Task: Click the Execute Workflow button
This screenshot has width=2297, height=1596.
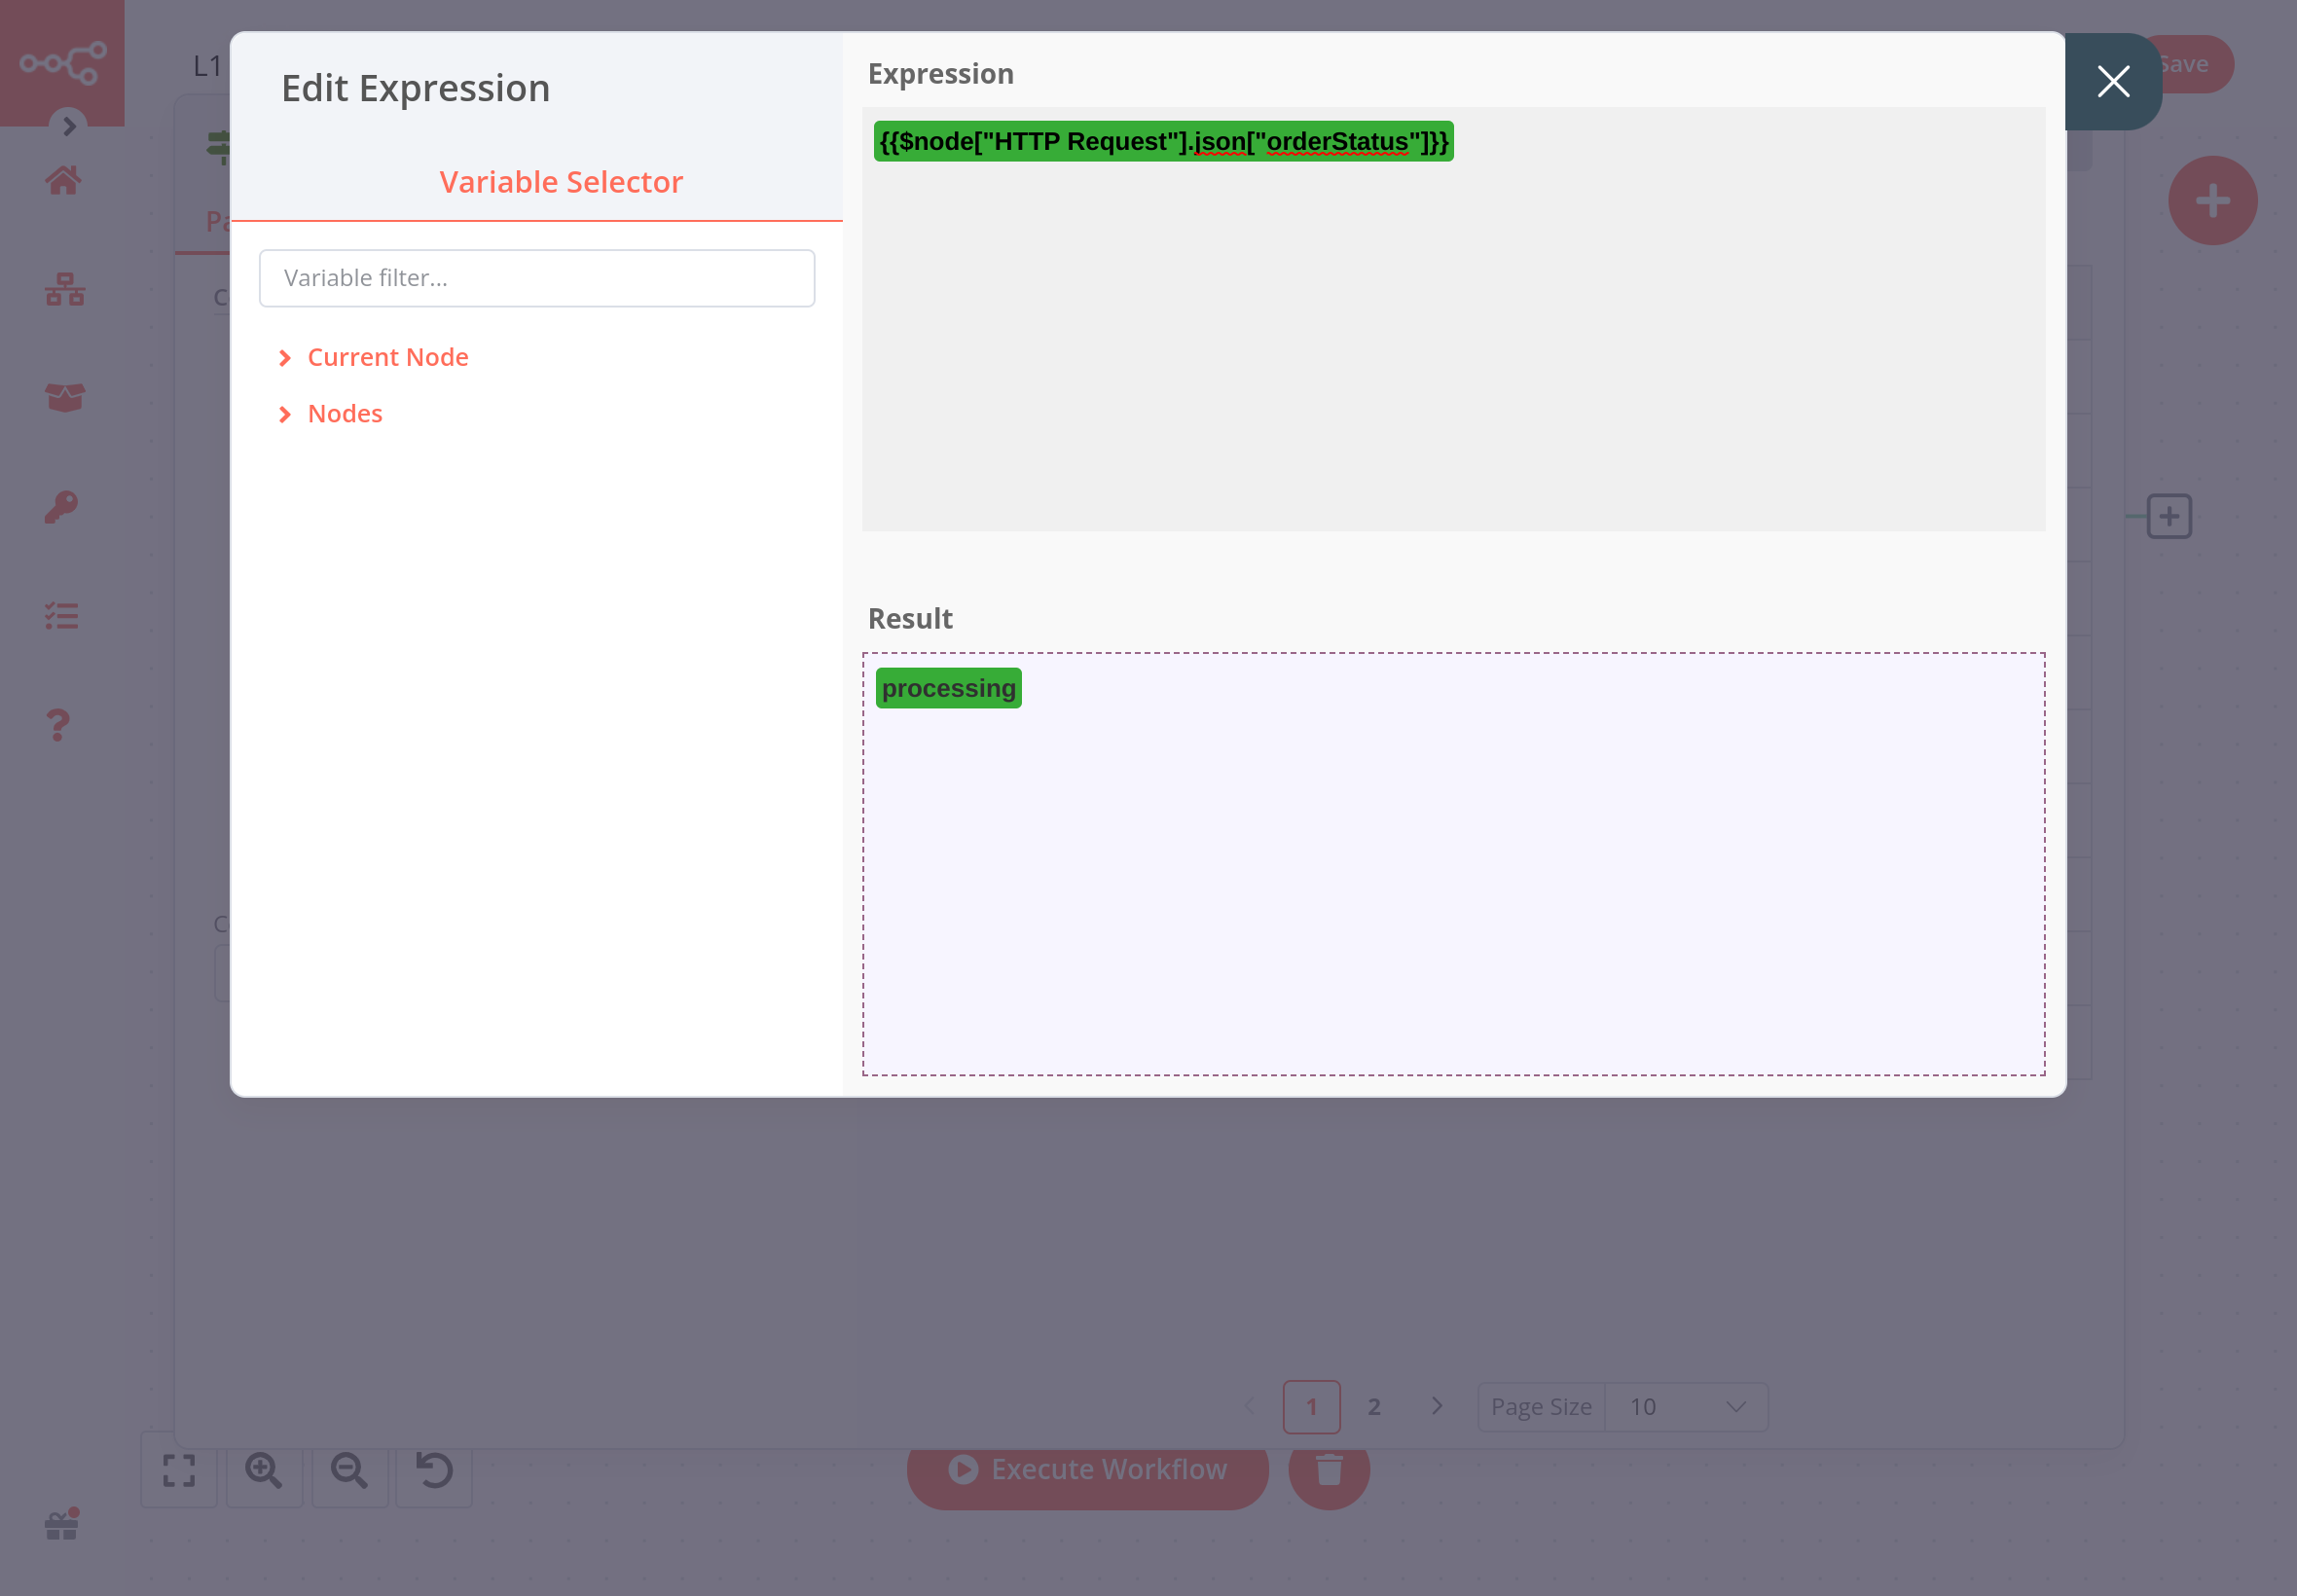Action: (x=1086, y=1469)
